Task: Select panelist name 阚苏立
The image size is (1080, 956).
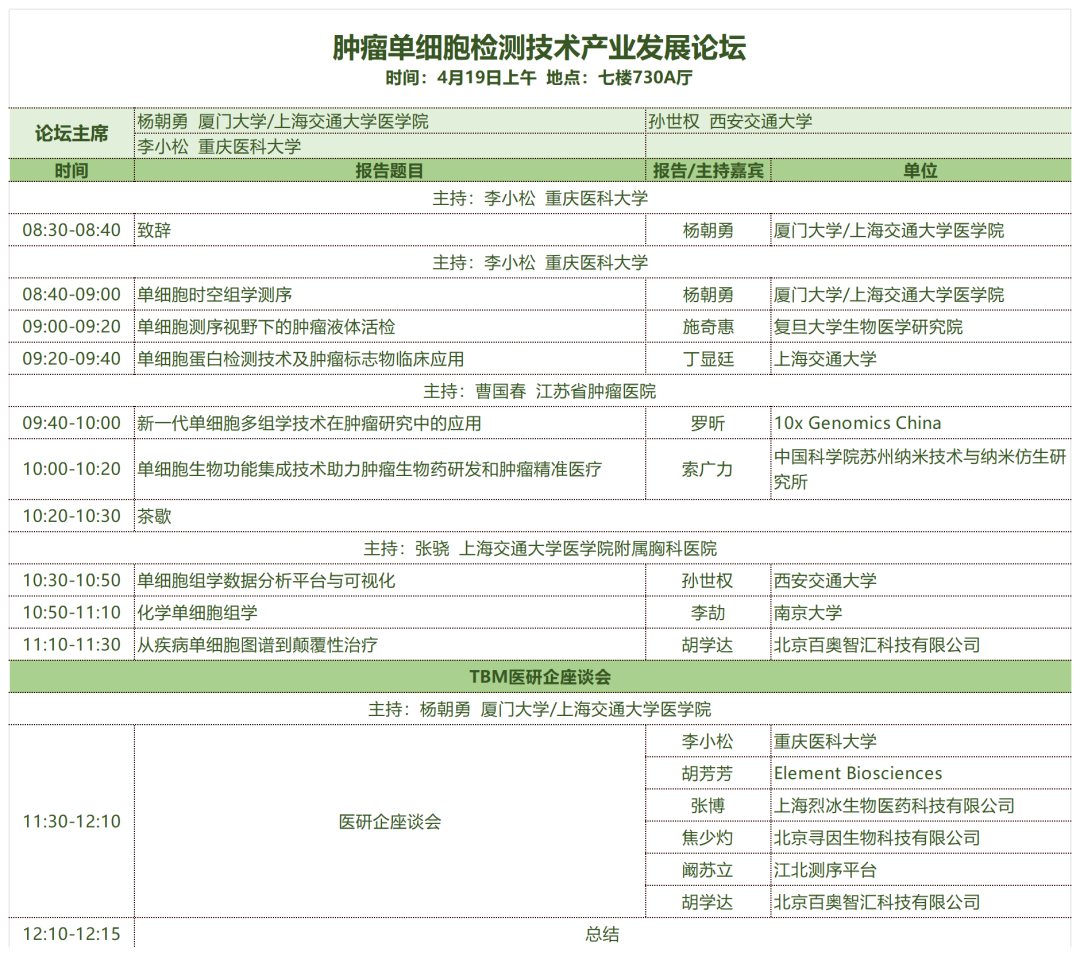Action: click(x=708, y=871)
